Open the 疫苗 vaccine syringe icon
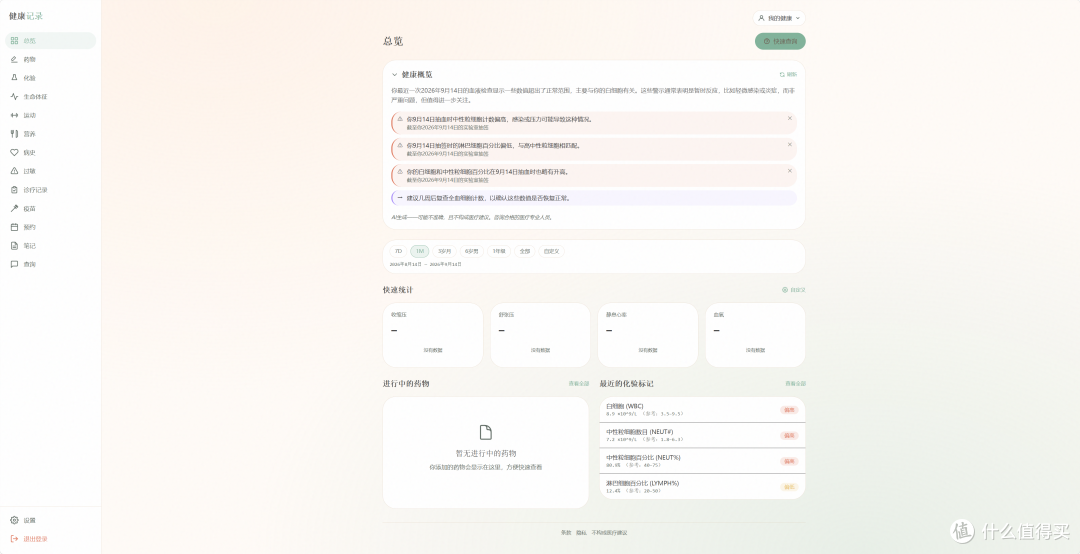The width and height of the screenshot is (1080, 554). pyautogui.click(x=14, y=208)
